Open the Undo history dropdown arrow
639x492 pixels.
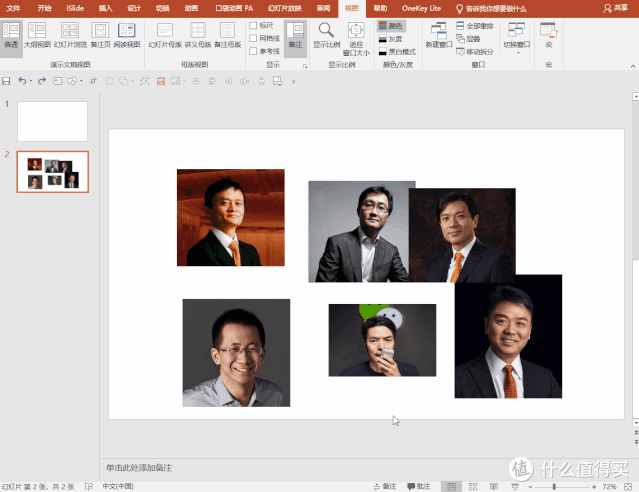coord(31,81)
